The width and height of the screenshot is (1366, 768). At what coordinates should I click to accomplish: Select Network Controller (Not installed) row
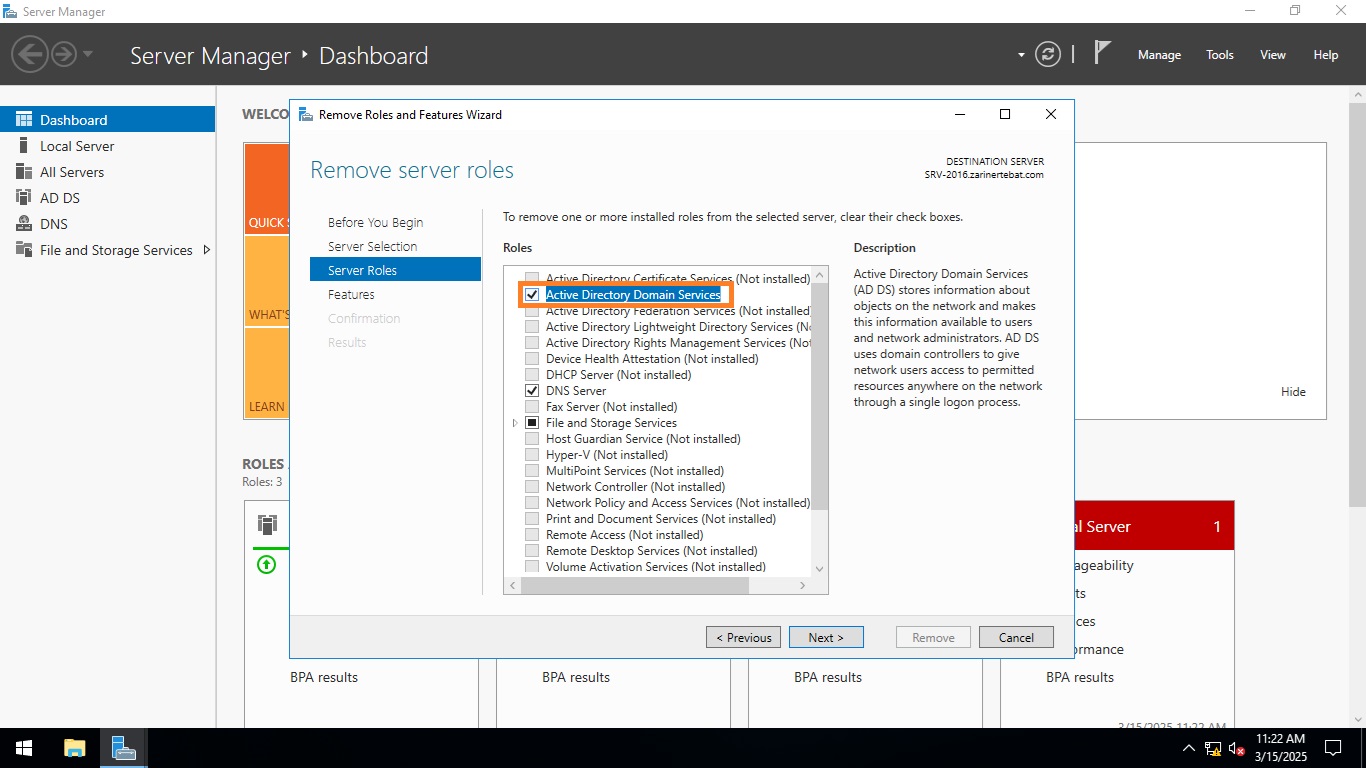(635, 487)
